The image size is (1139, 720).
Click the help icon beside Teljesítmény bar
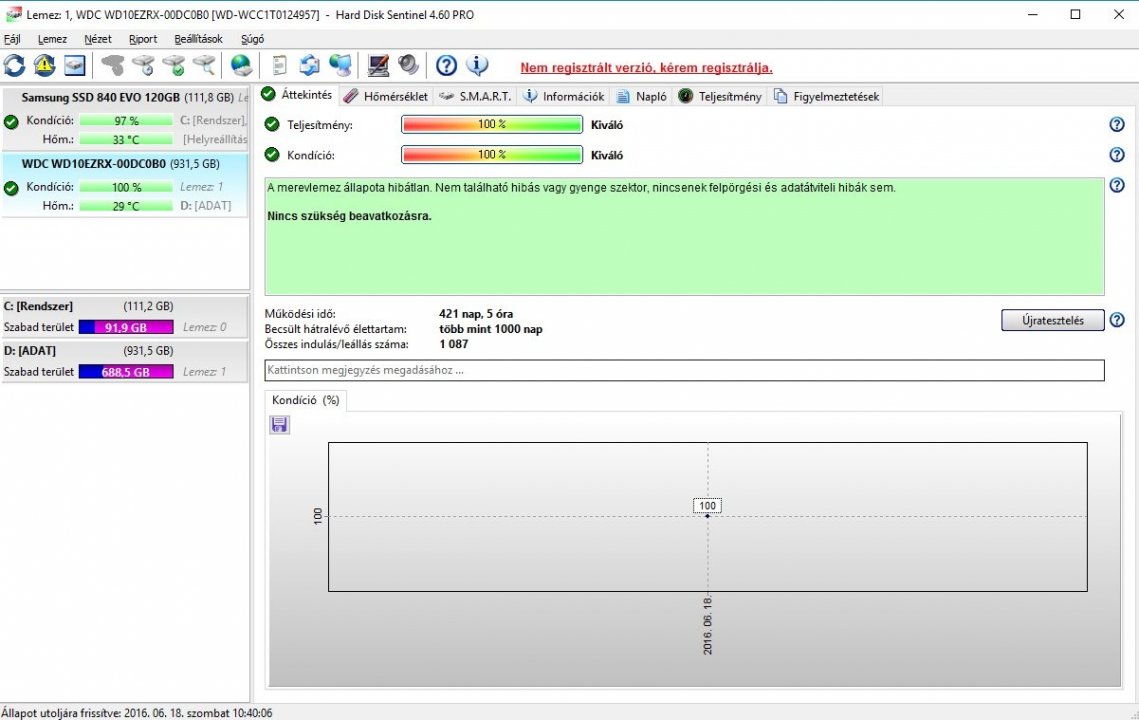coord(1117,124)
